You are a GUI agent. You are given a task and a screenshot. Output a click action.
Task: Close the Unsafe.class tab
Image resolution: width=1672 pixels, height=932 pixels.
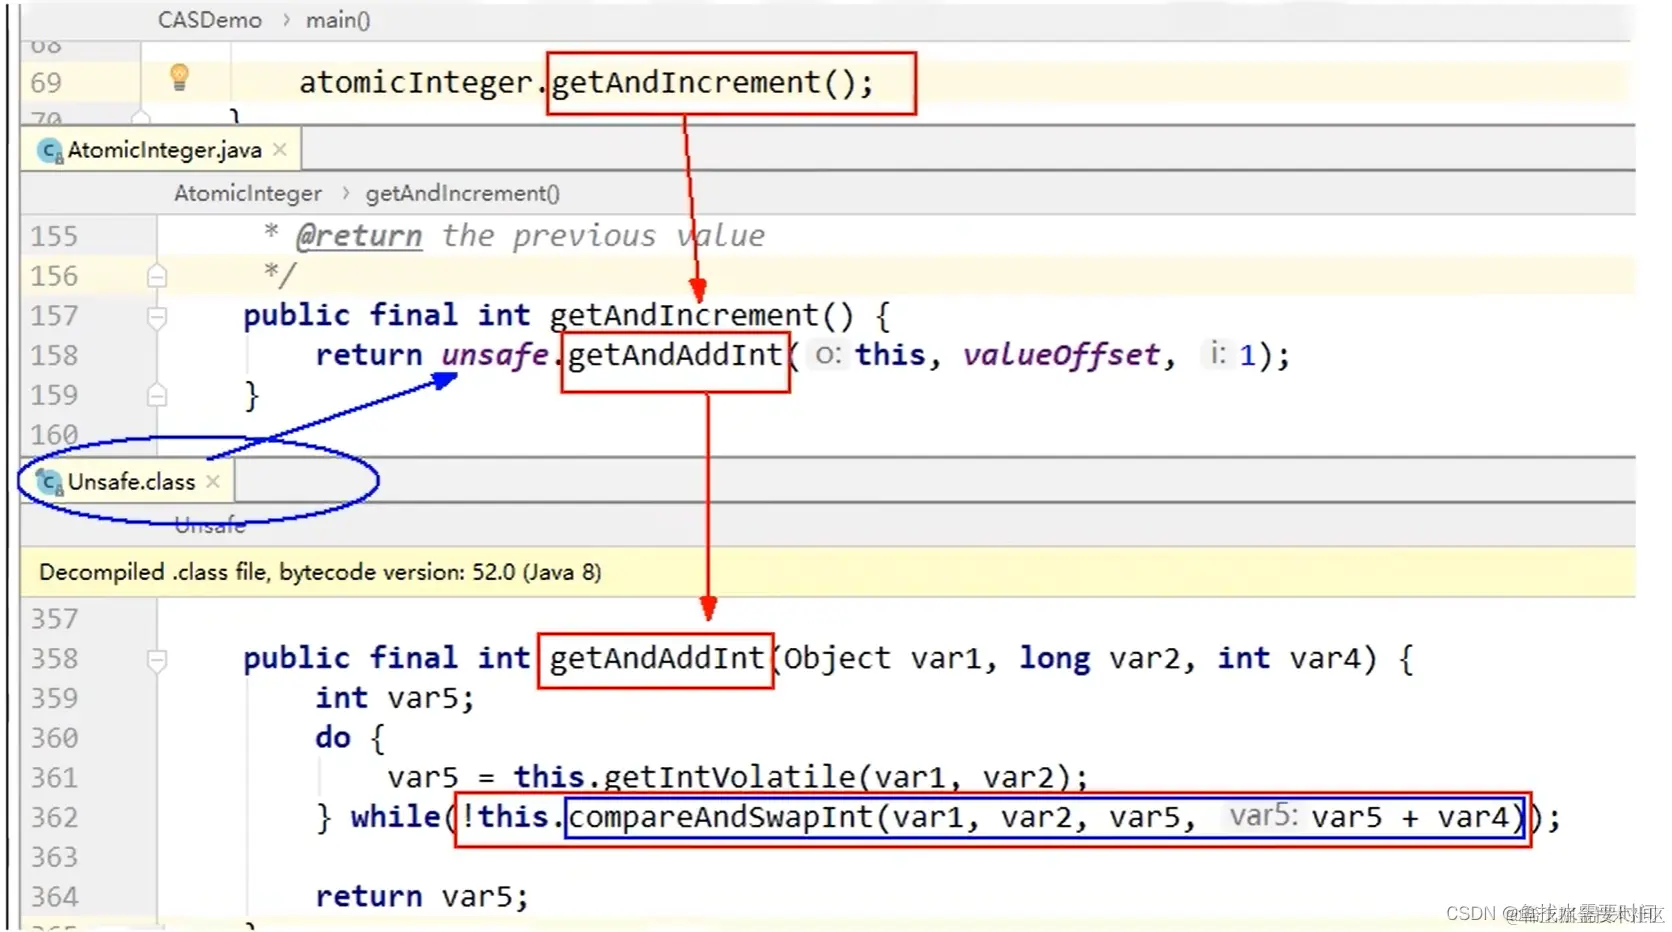tap(213, 481)
